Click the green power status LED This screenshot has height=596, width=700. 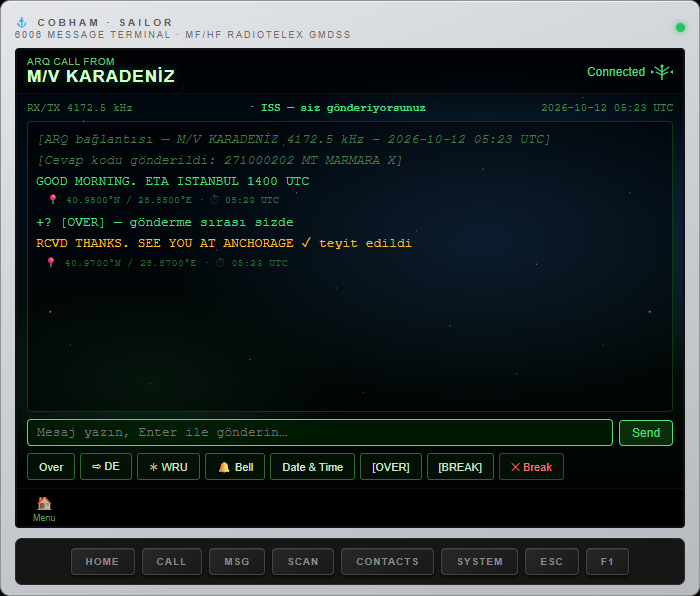click(x=680, y=28)
